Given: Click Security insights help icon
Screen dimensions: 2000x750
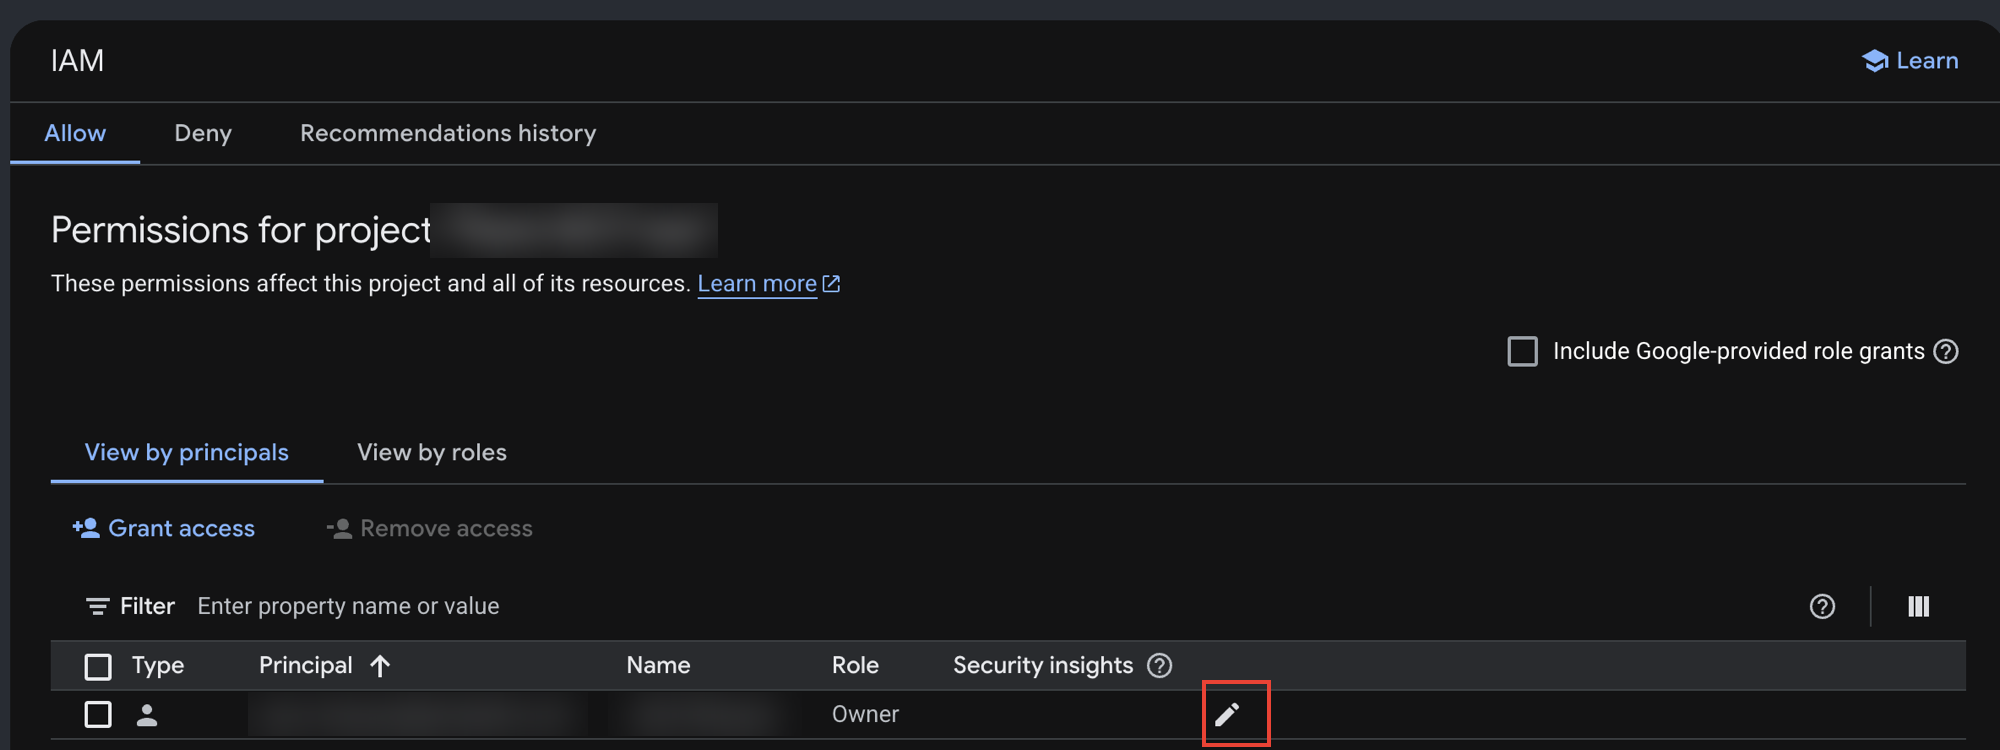Looking at the screenshot, I should (x=1159, y=665).
